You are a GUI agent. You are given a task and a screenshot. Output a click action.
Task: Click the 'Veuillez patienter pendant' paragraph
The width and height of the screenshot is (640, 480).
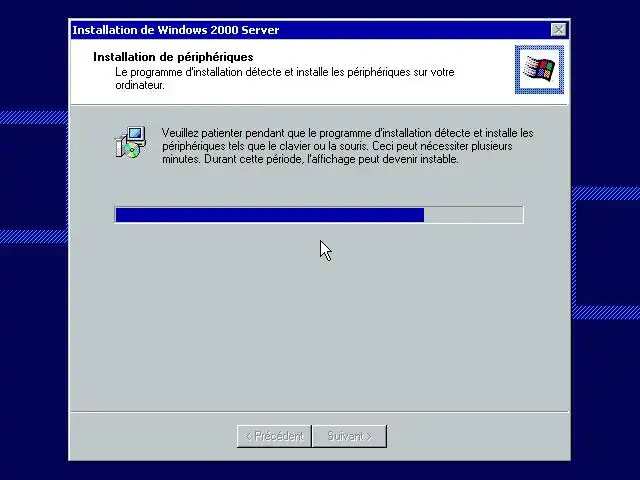[x=348, y=146]
